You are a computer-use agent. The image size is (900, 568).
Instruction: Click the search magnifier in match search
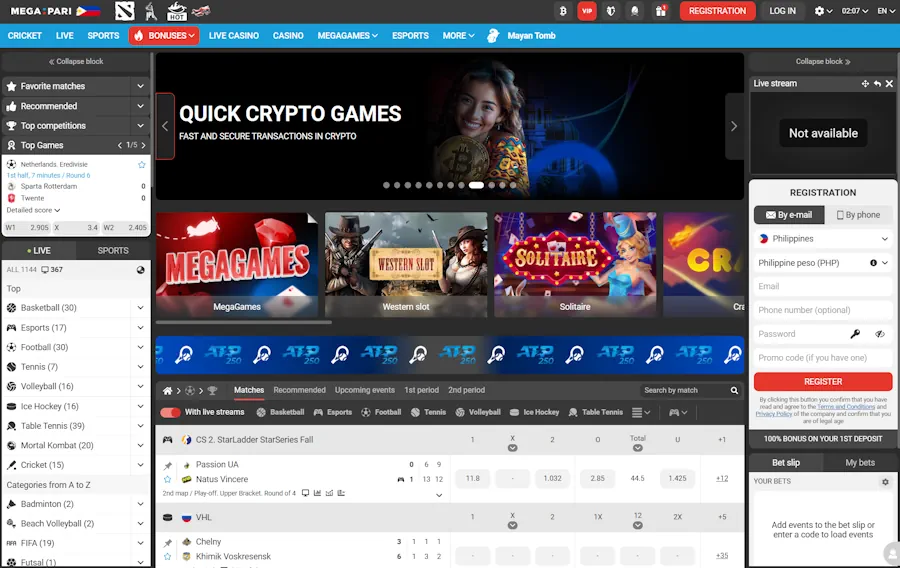click(734, 391)
